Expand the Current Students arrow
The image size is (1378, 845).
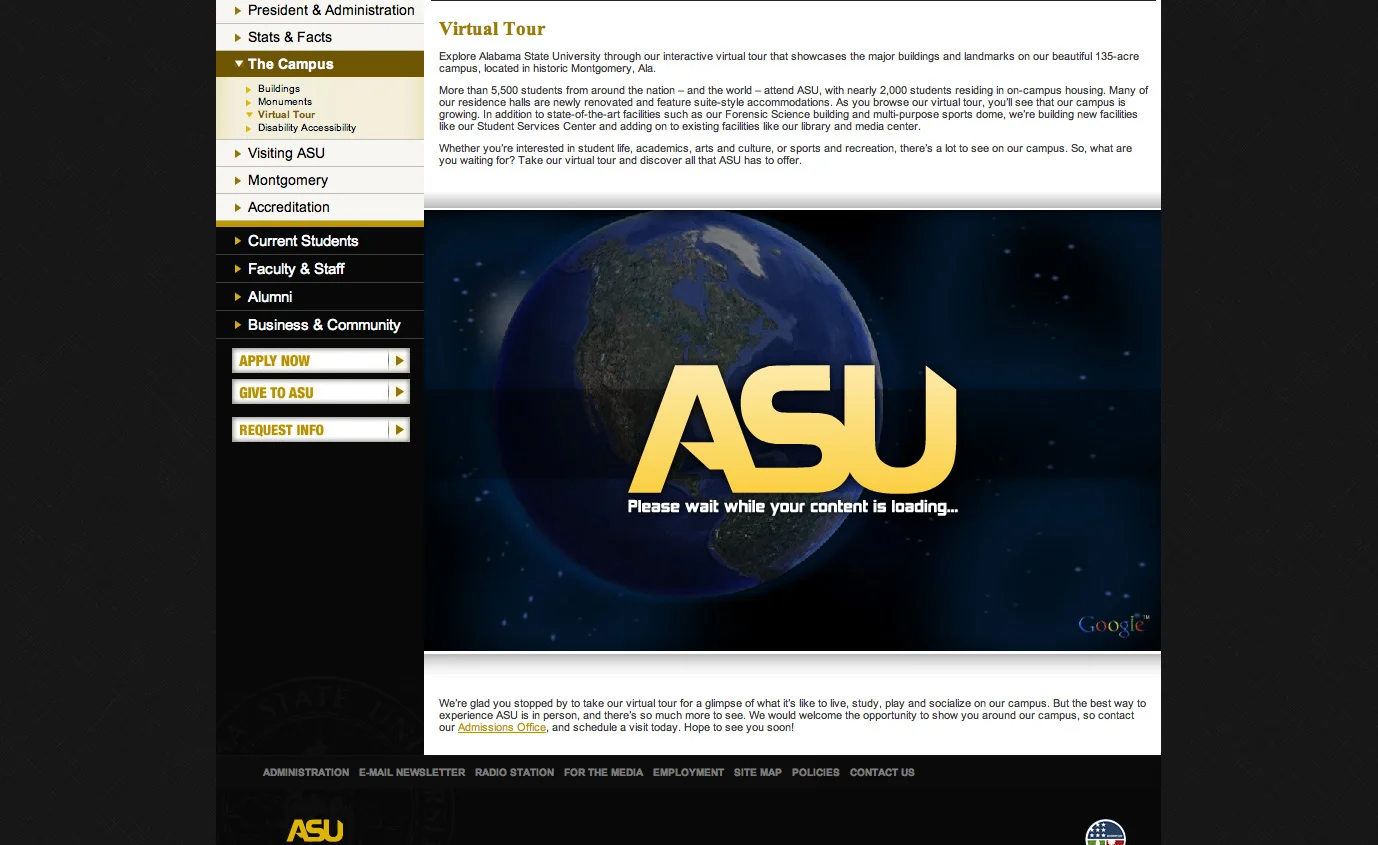[x=238, y=241]
